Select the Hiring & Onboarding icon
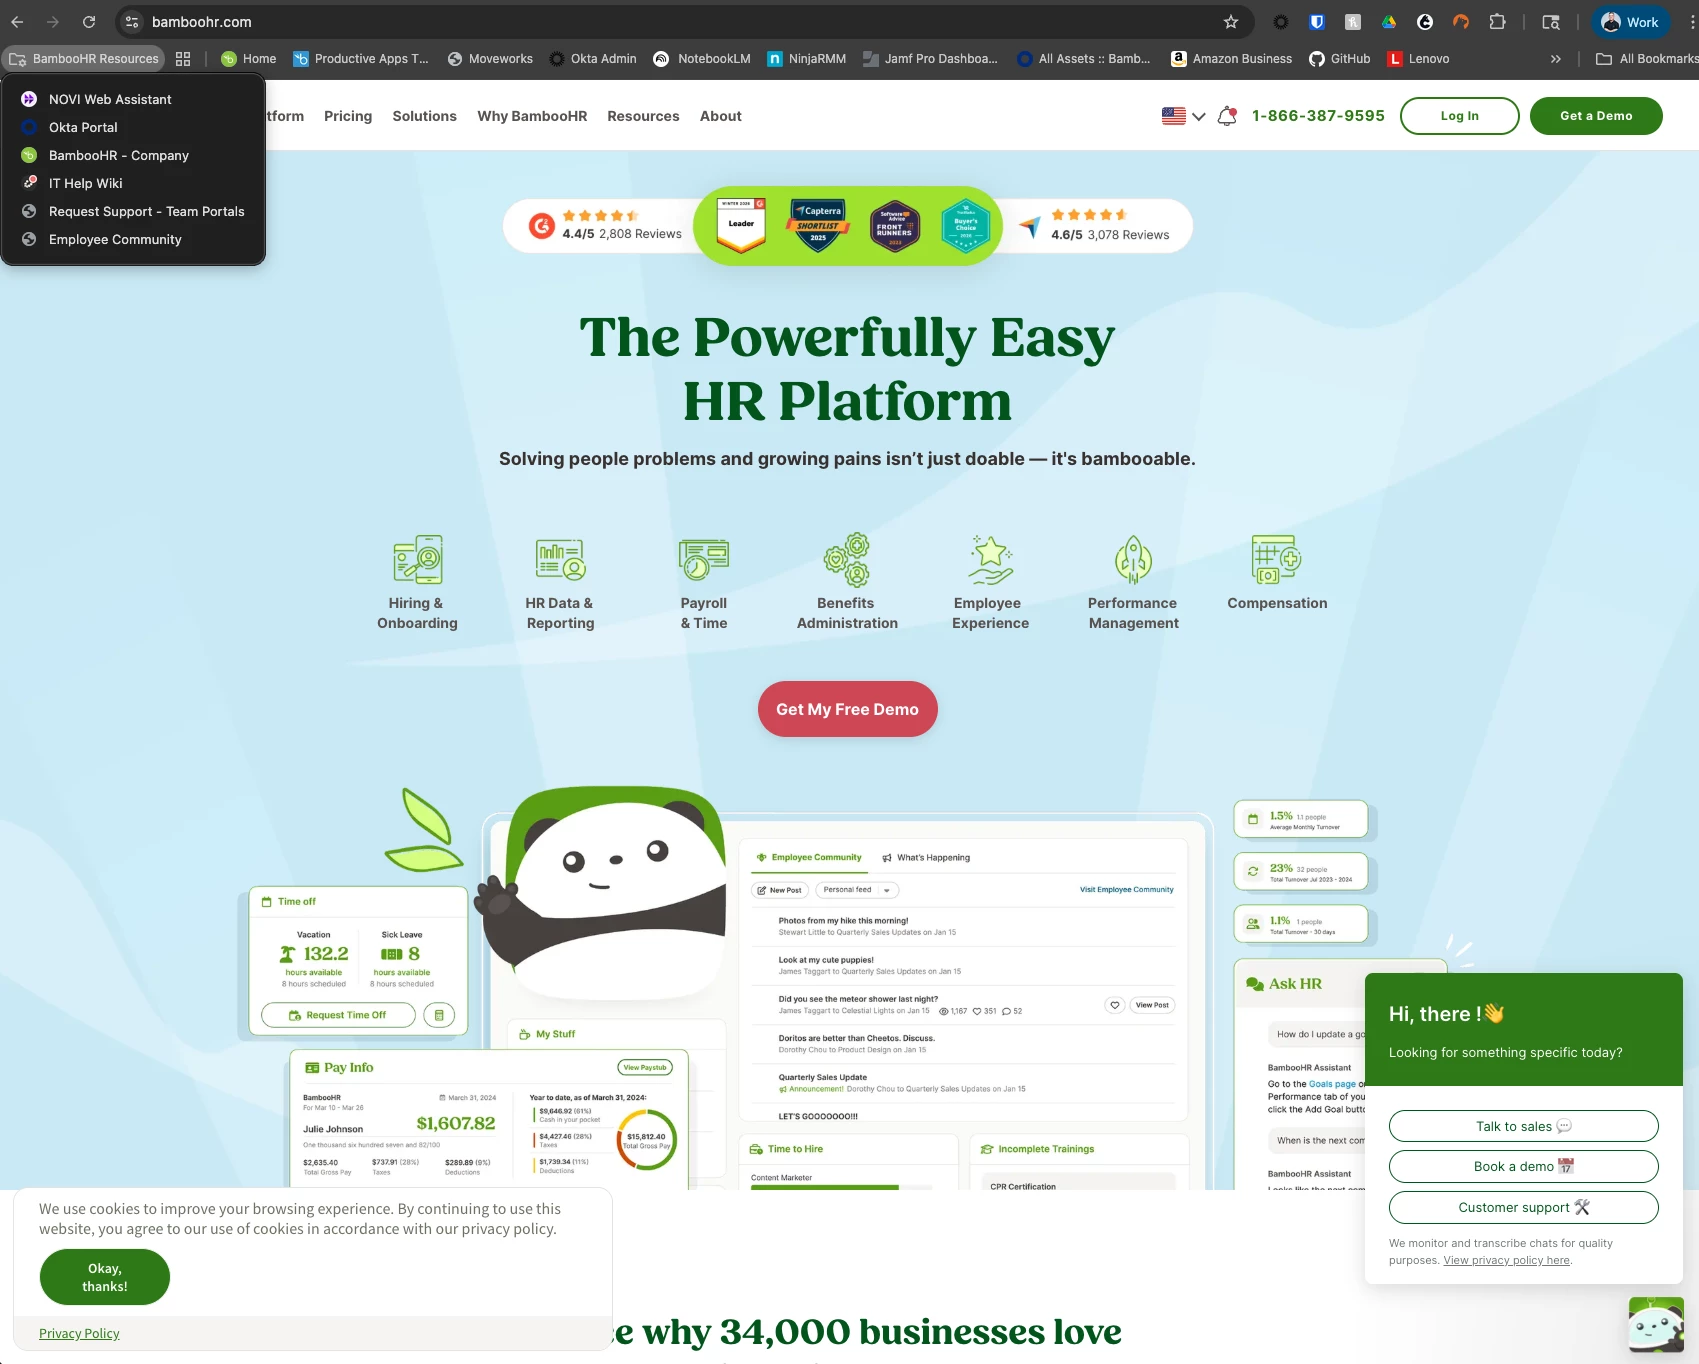The width and height of the screenshot is (1699, 1364). (417, 560)
